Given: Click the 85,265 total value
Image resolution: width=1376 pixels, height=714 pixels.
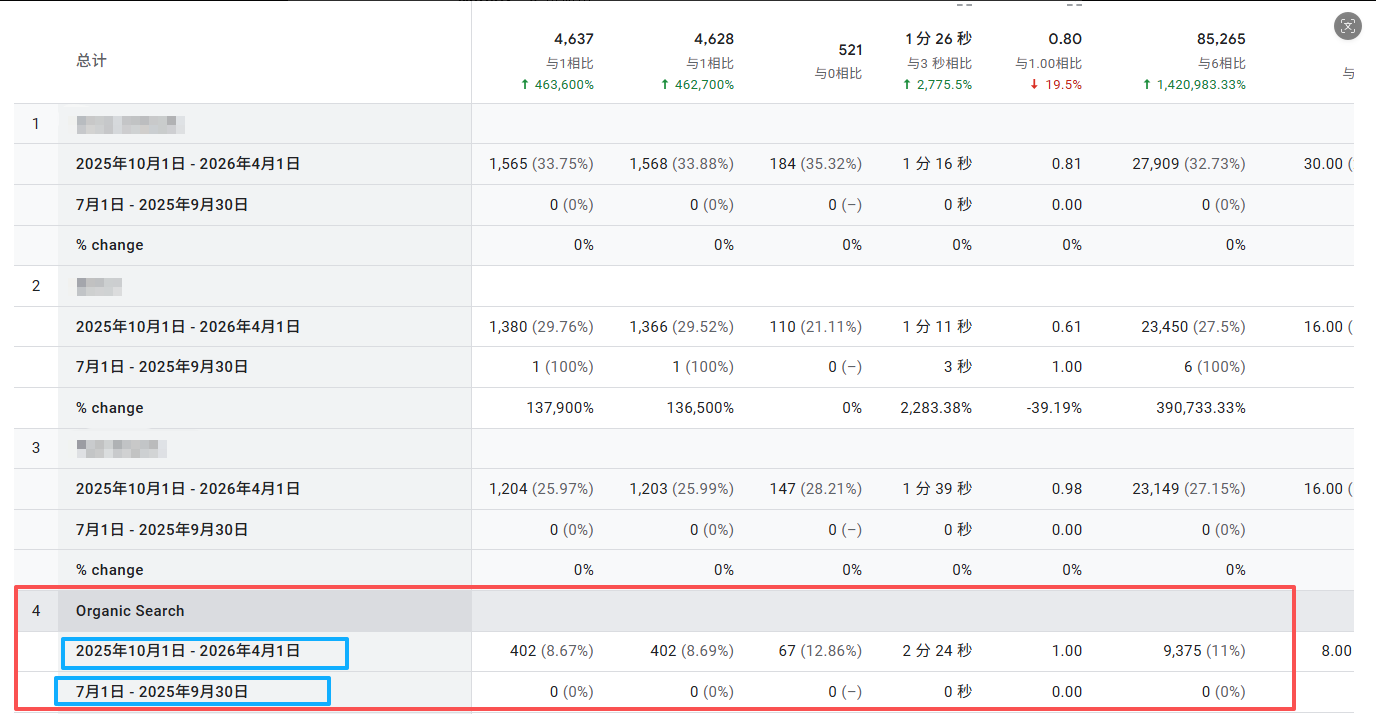Looking at the screenshot, I should point(1221,39).
